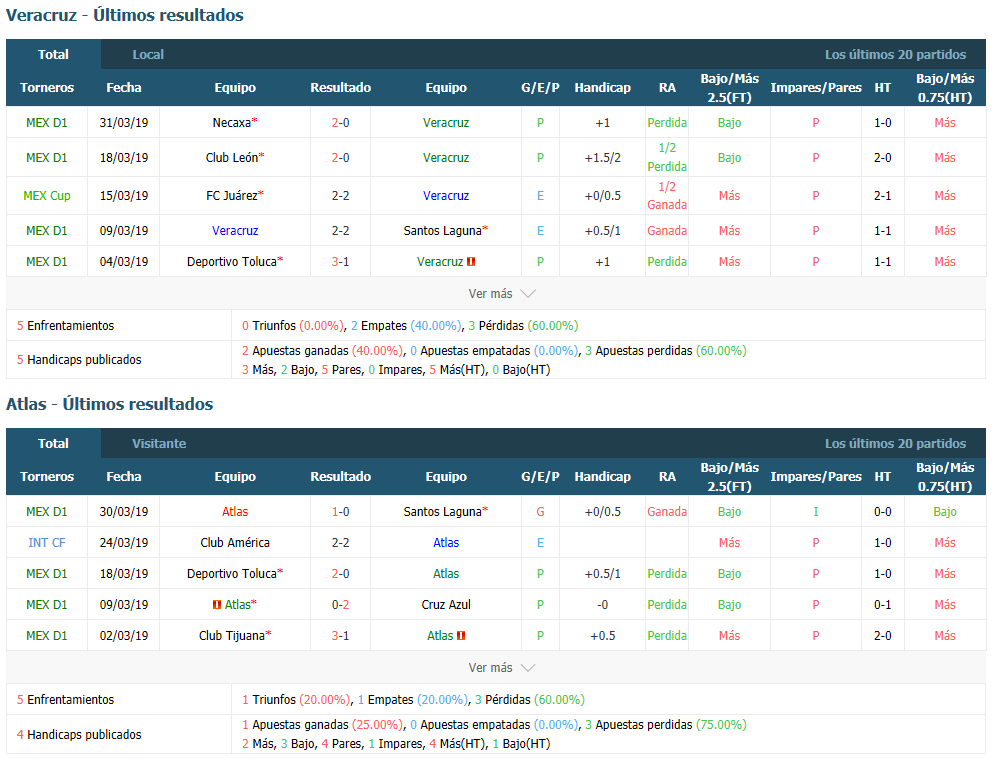Viewport: 992px width, 759px height.
Task: Click the red G in Atlas 30/03/19 row
Action: pyautogui.click(x=540, y=512)
